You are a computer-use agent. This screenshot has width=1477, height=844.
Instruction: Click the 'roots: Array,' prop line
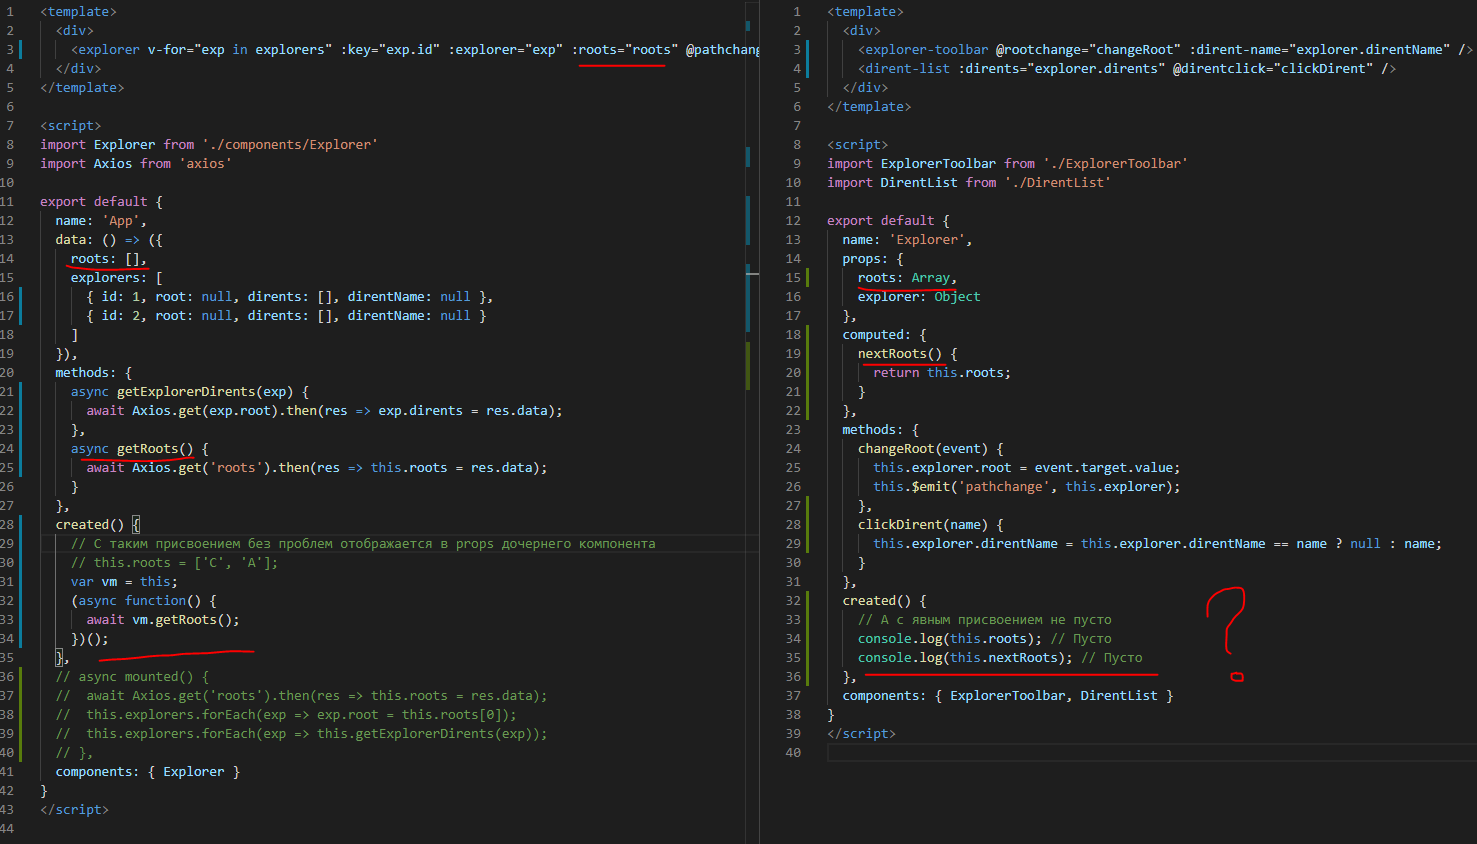[x=907, y=277]
